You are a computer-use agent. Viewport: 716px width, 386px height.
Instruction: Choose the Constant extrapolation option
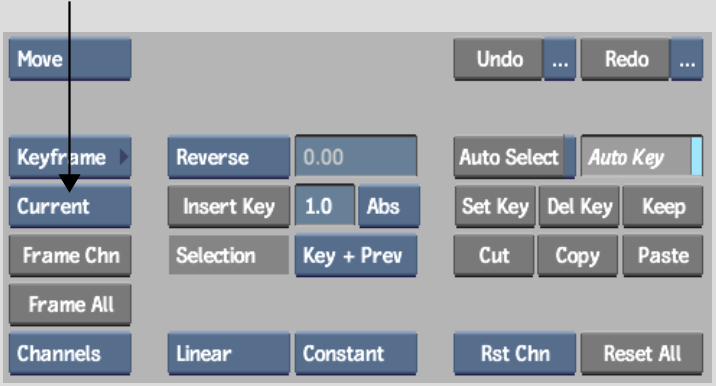pyautogui.click(x=356, y=354)
